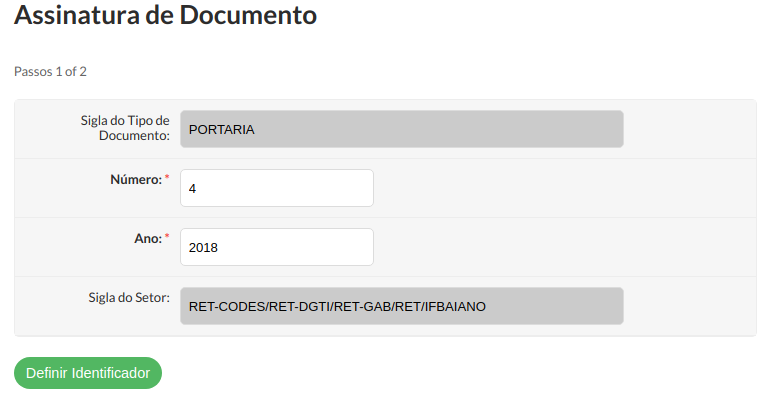Click the Sigla do Setor field
The height and width of the screenshot is (403, 775).
pos(401,306)
